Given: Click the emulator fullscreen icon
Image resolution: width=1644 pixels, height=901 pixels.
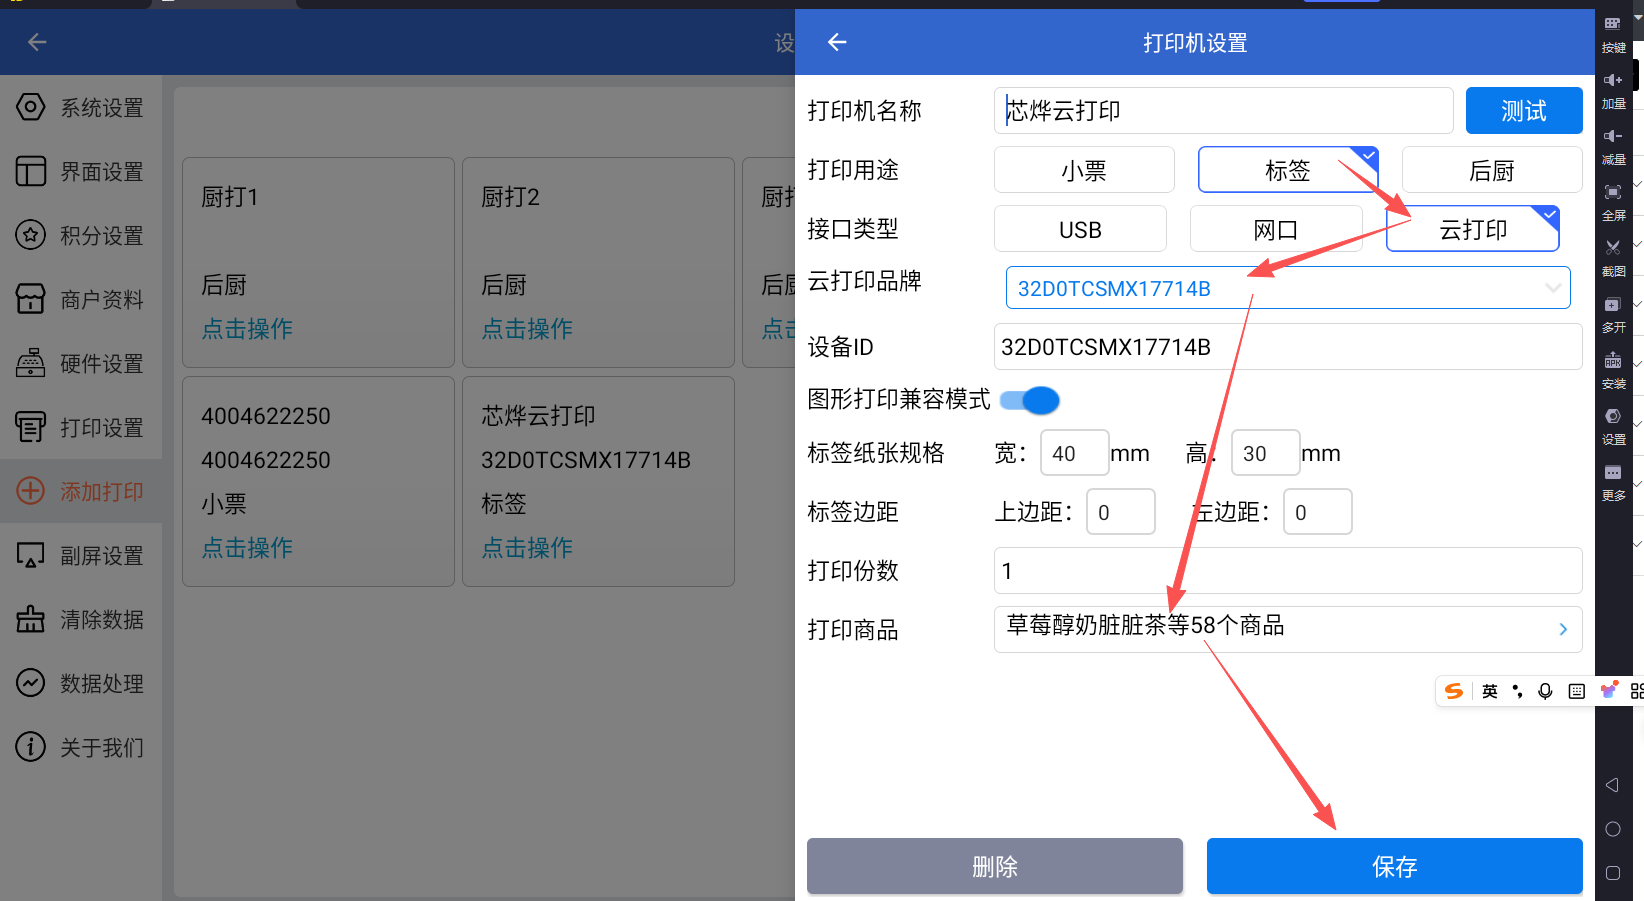Looking at the screenshot, I should pos(1613,192).
